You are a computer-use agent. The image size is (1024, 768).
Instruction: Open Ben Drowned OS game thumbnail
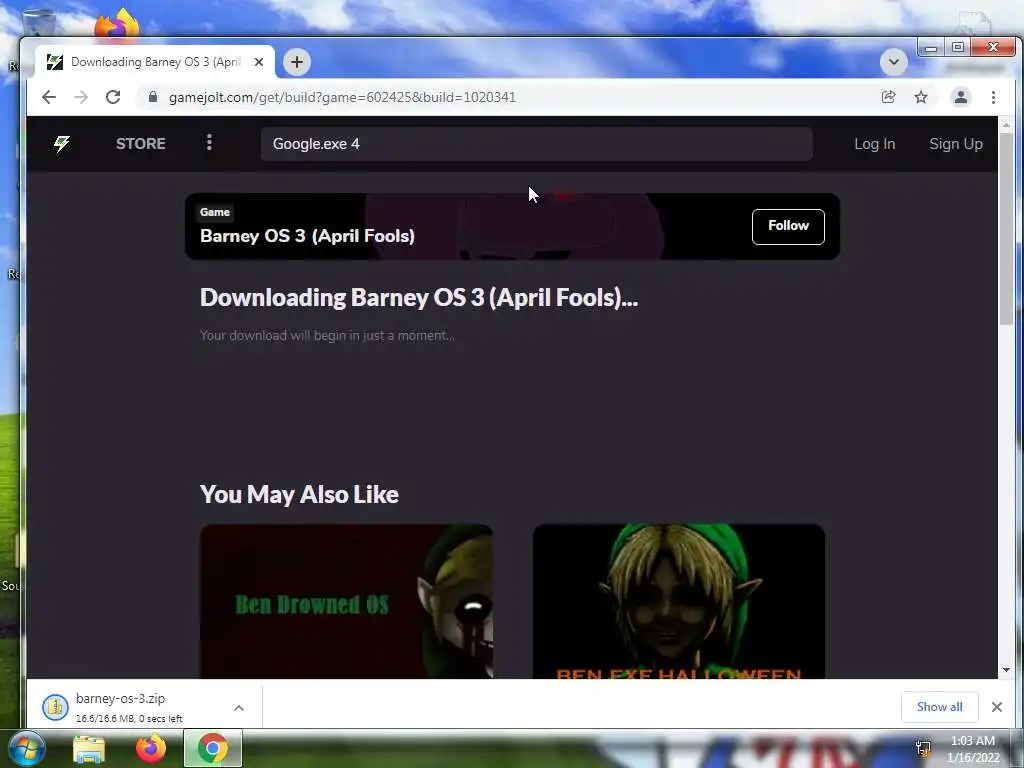coord(346,601)
